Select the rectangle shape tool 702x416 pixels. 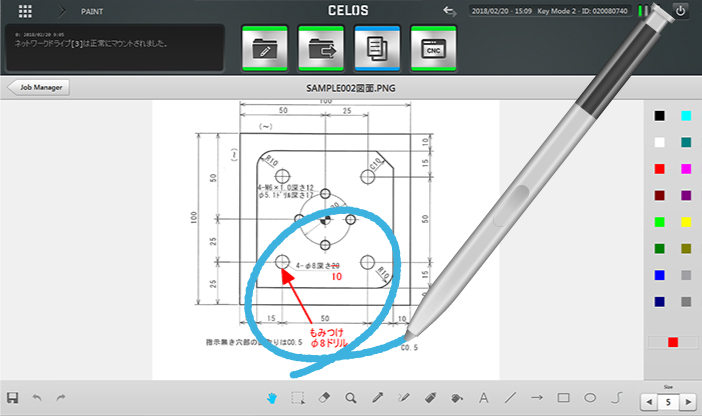pos(564,398)
